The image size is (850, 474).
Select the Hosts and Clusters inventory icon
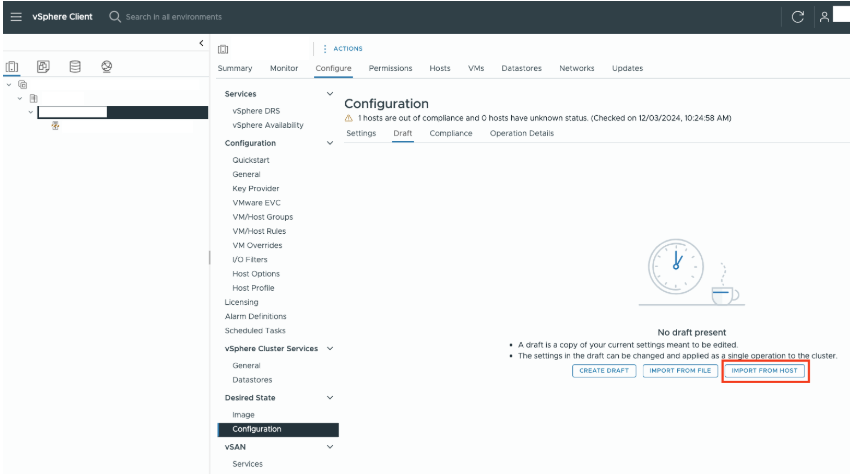click(x=12, y=67)
